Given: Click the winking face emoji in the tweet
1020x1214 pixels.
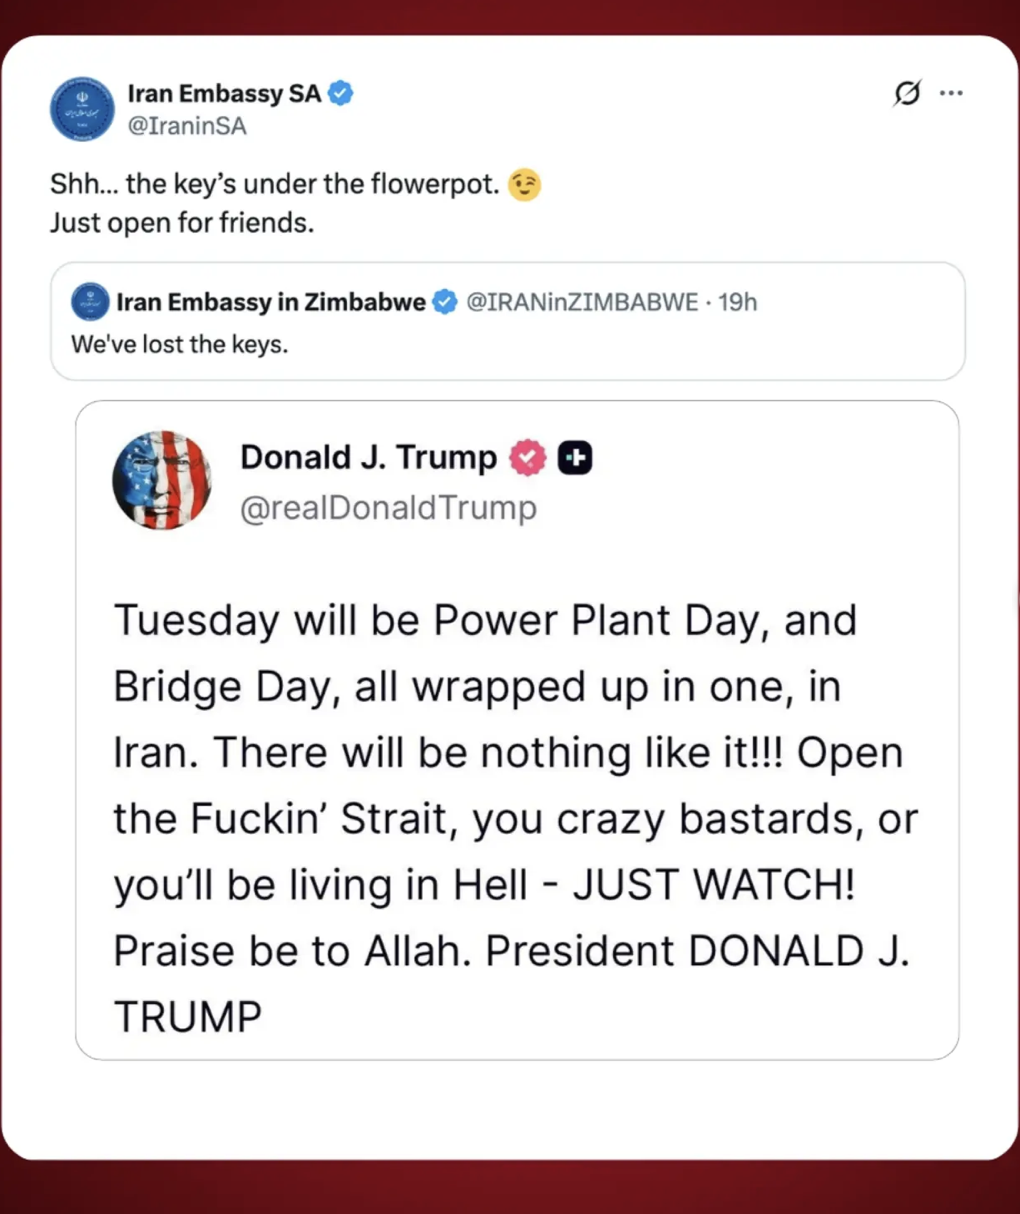Looking at the screenshot, I should (524, 185).
